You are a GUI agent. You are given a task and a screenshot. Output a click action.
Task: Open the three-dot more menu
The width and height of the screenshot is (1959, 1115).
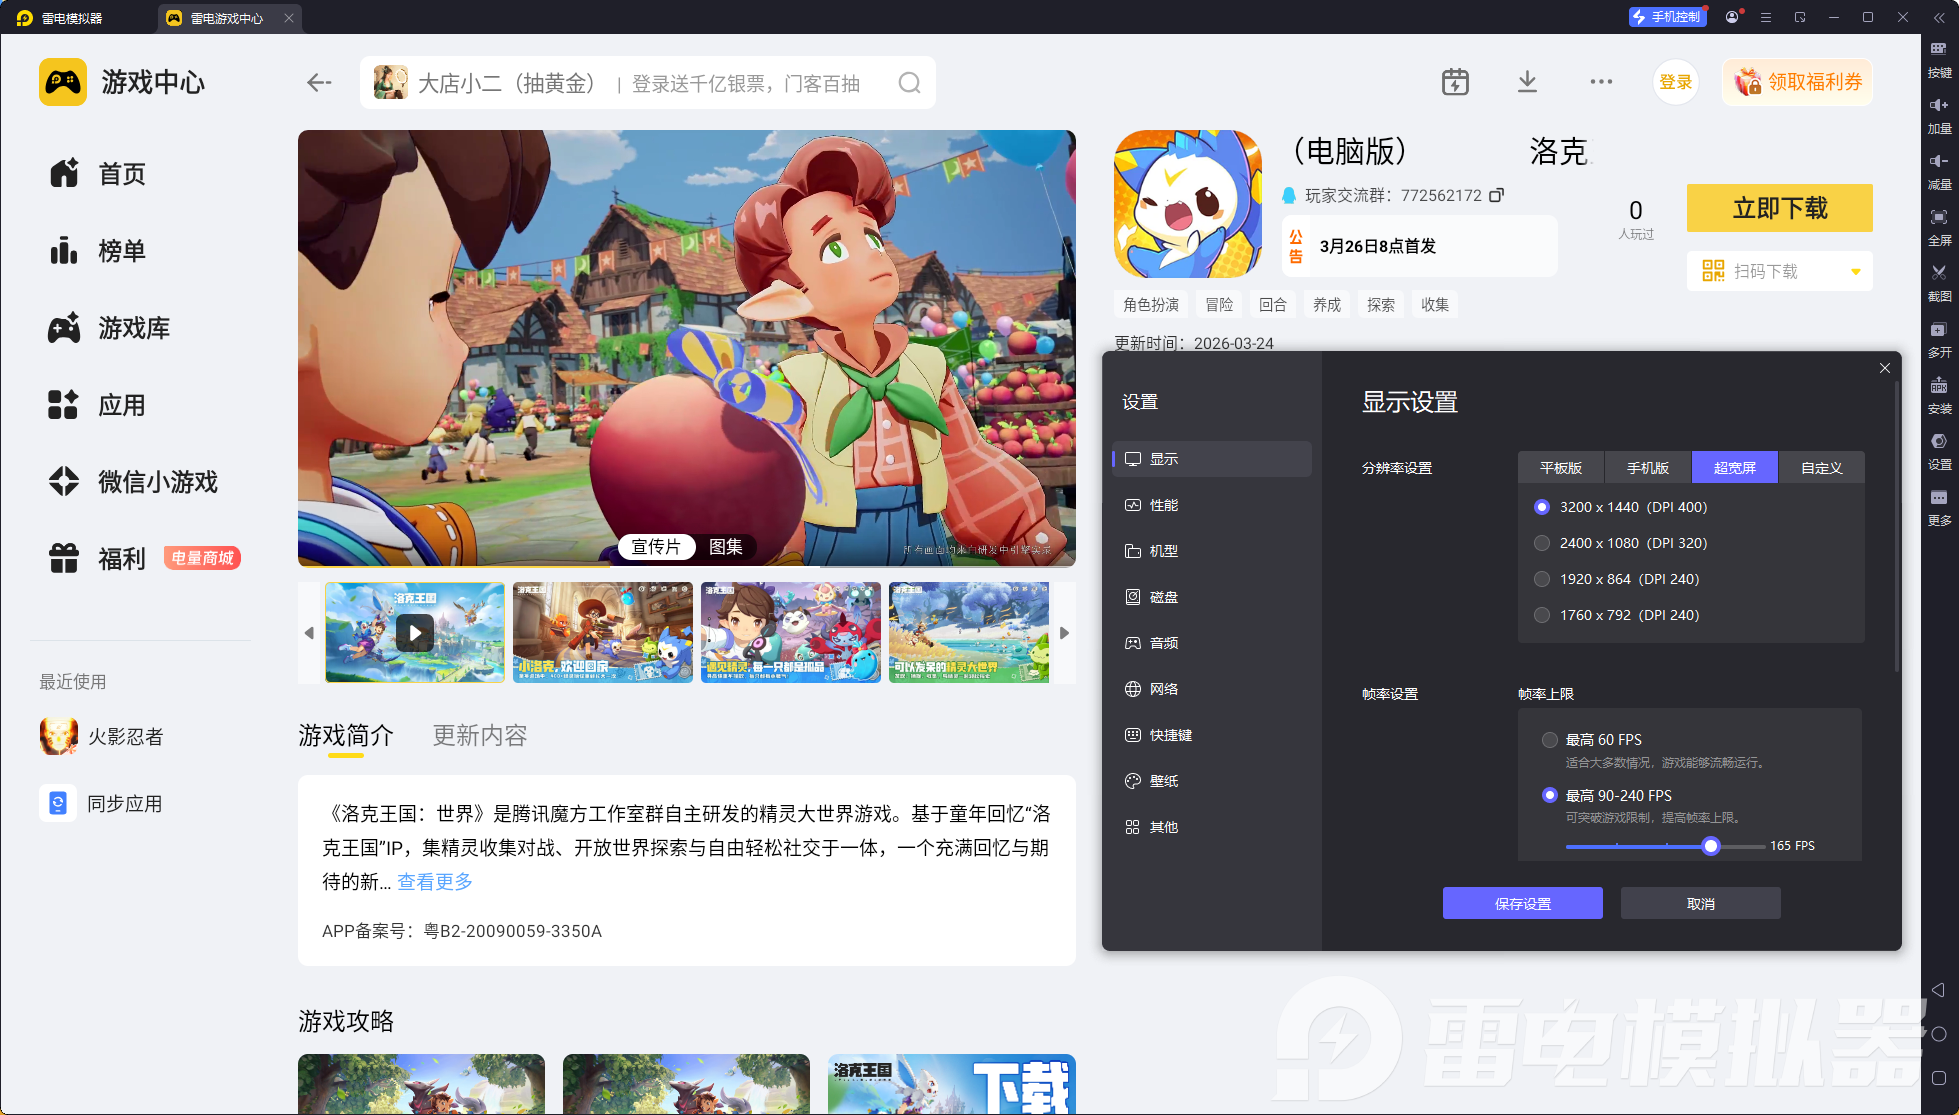tap(1601, 82)
